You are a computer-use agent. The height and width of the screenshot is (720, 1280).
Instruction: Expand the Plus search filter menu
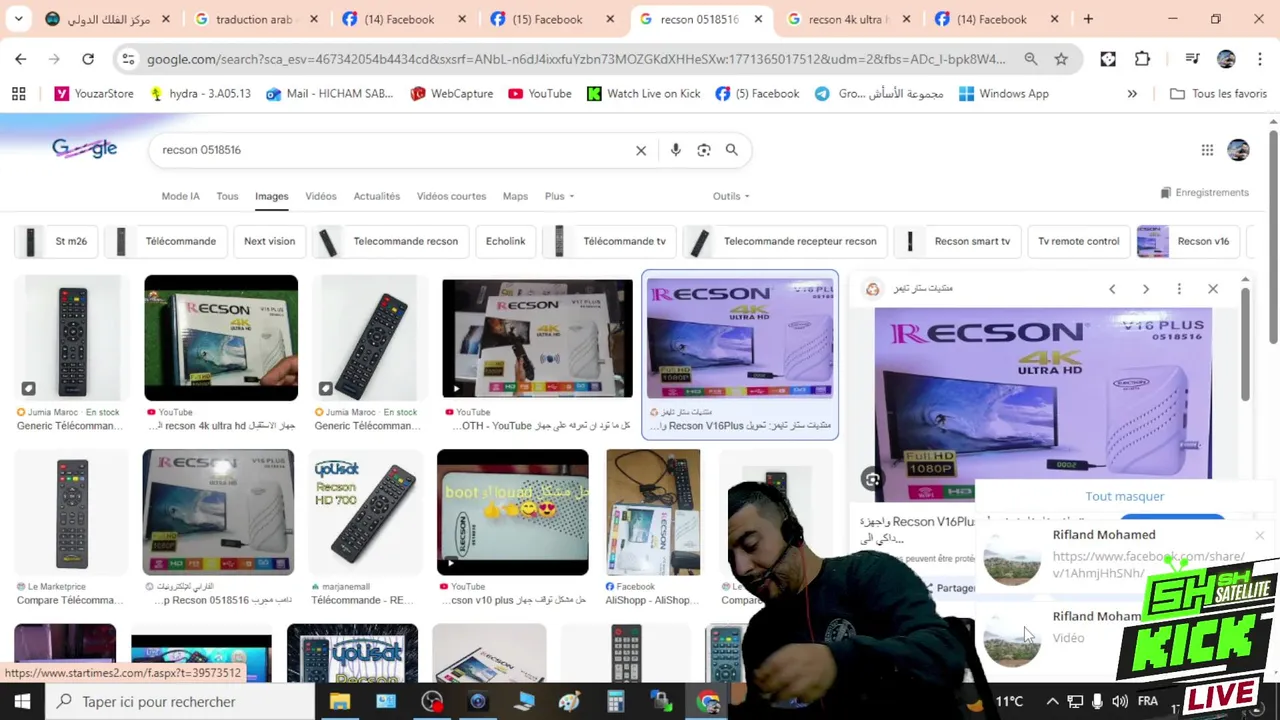pyautogui.click(x=559, y=196)
